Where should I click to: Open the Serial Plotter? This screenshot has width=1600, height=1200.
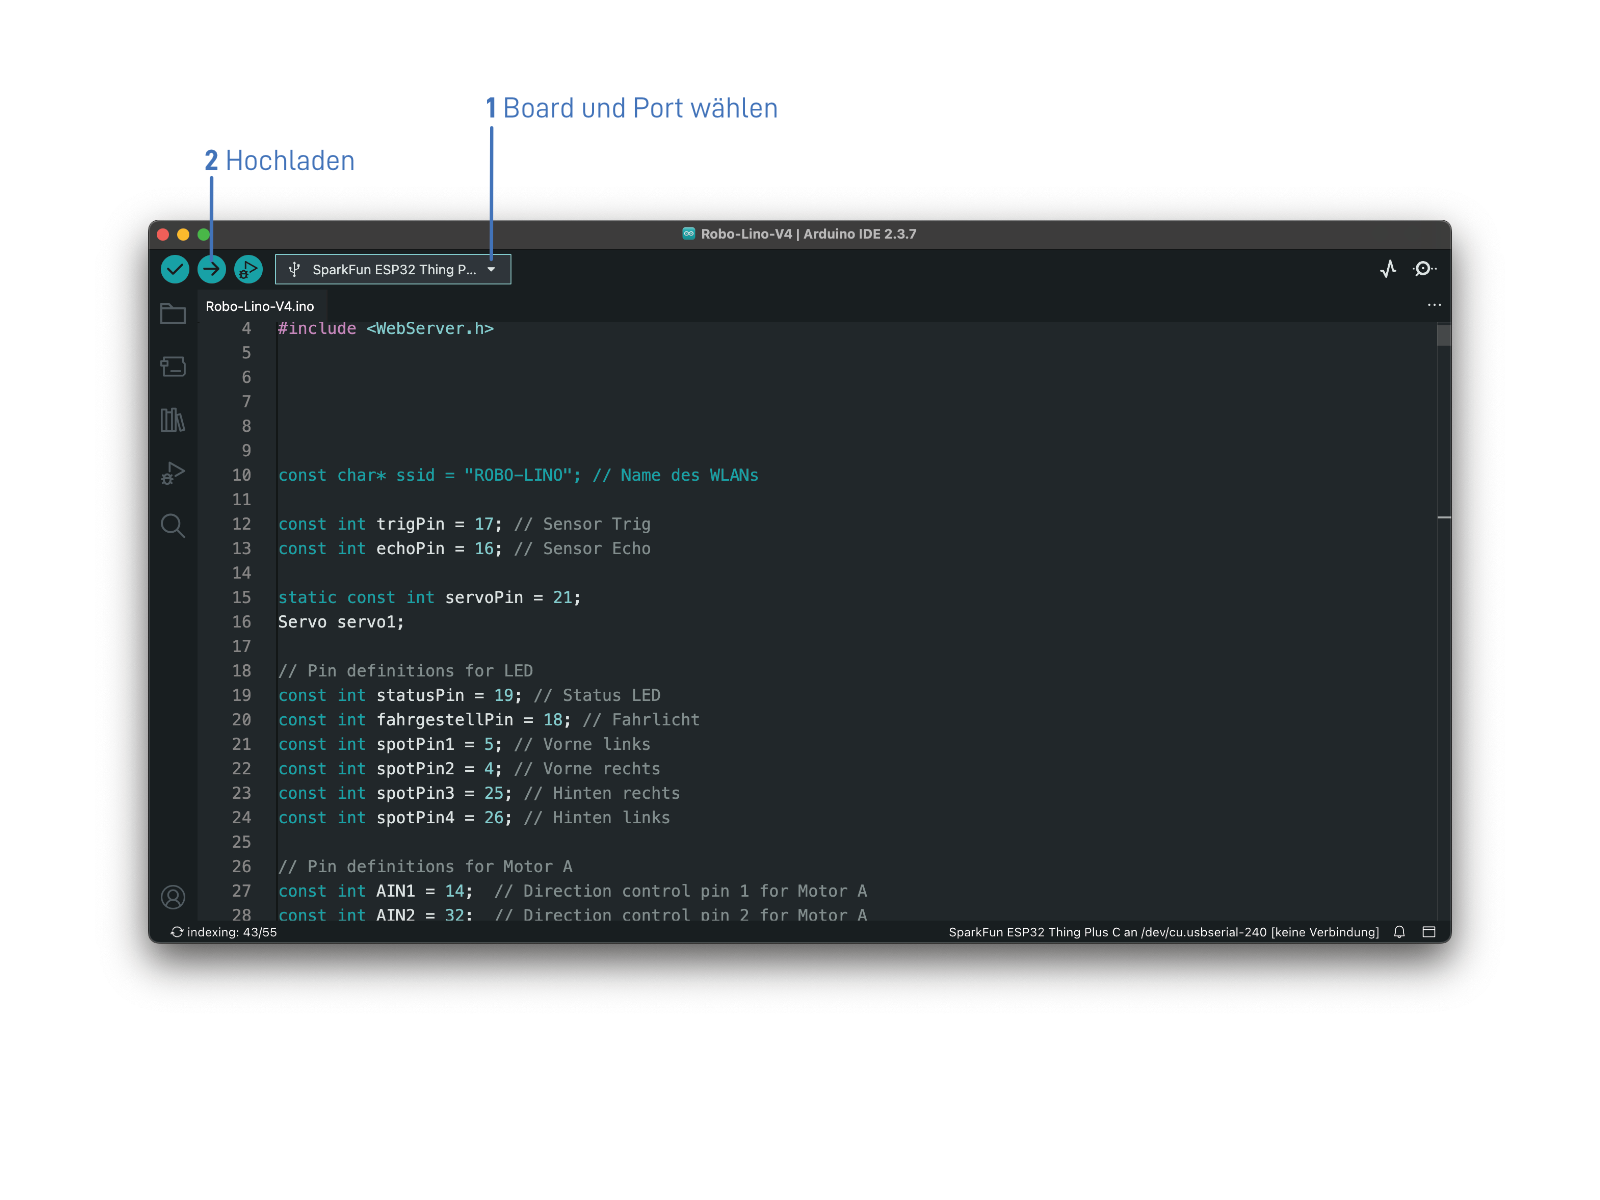click(x=1388, y=269)
